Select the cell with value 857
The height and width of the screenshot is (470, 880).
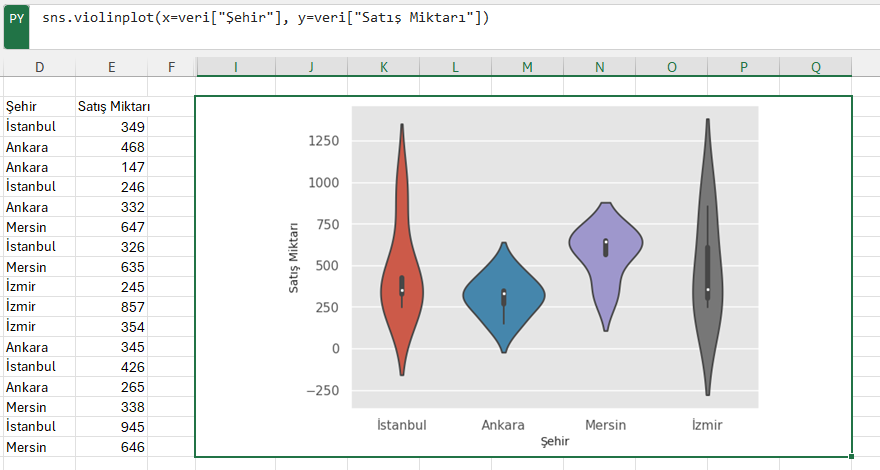click(x=111, y=307)
